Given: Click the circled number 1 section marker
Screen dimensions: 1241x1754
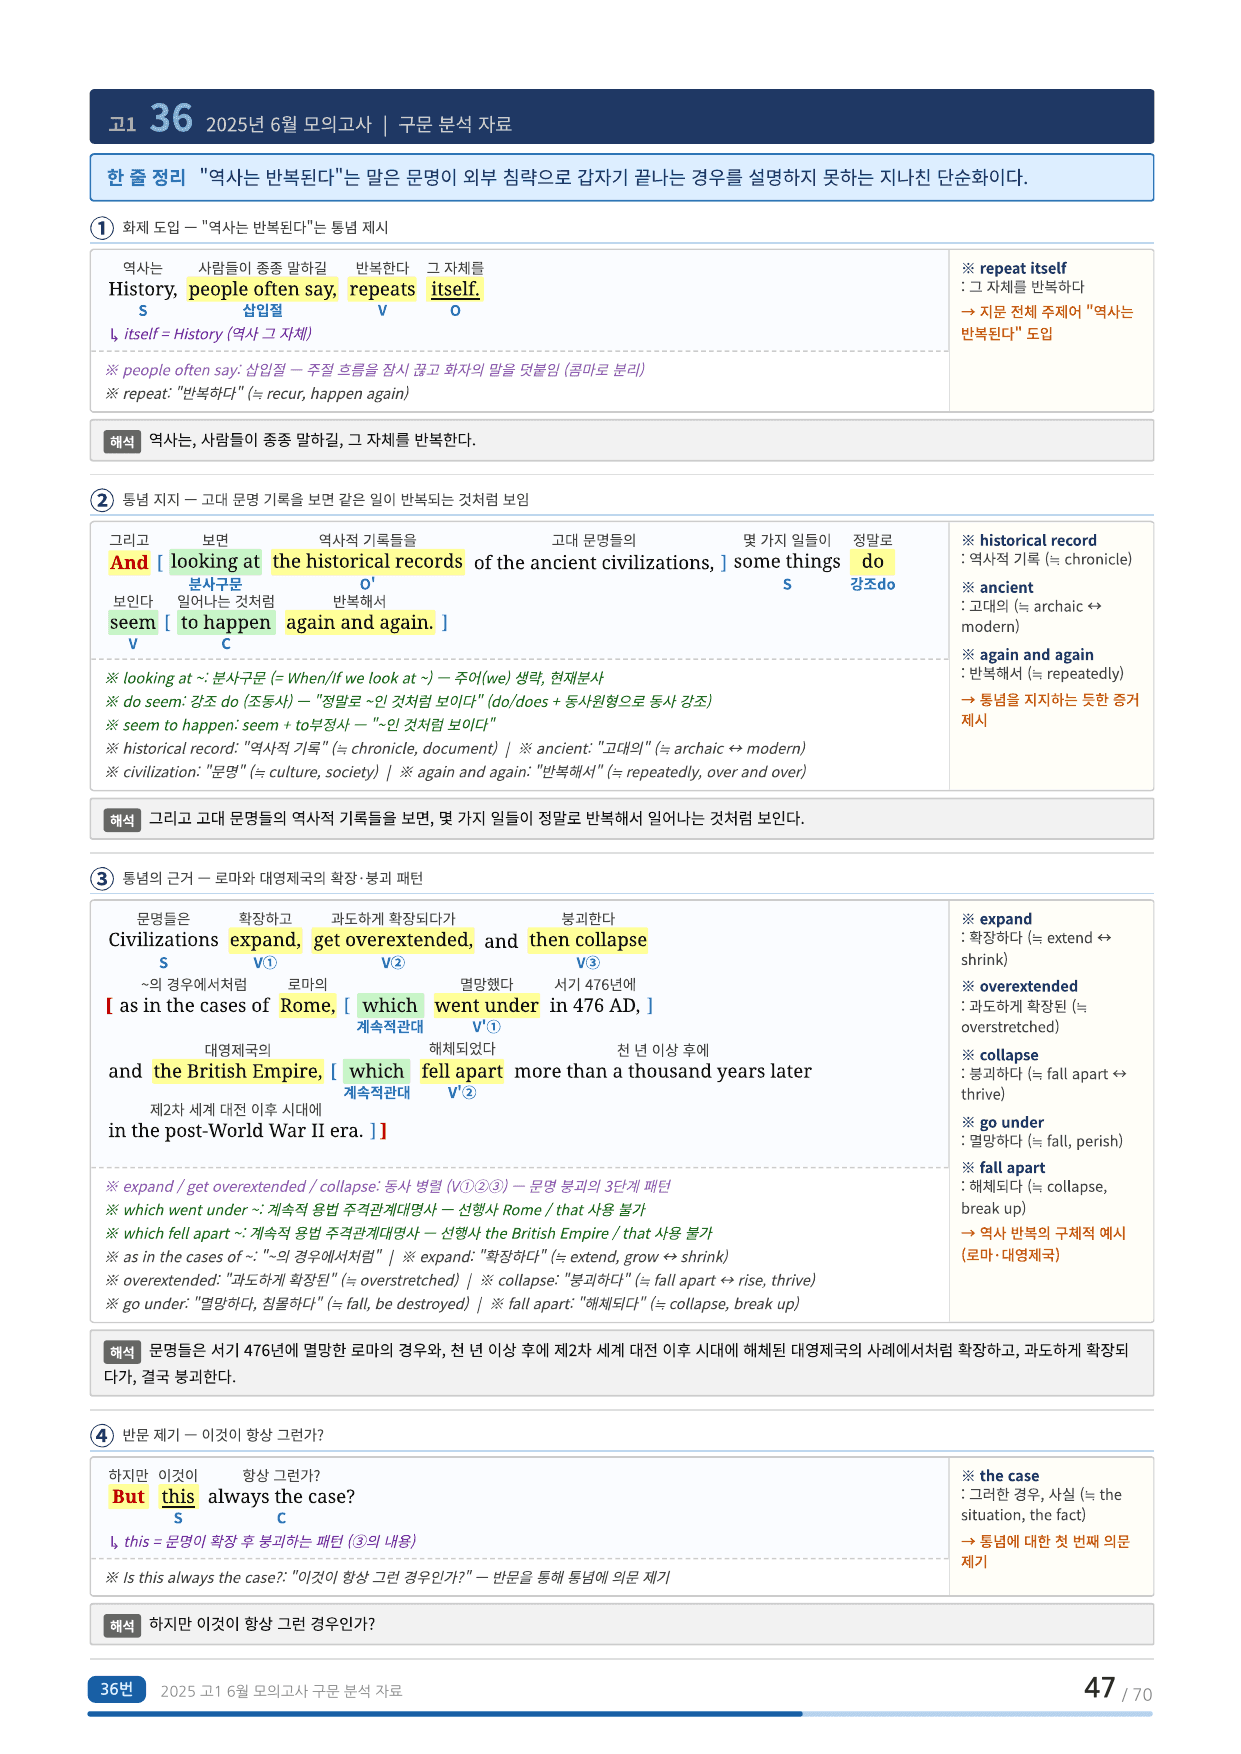Looking at the screenshot, I should pyautogui.click(x=102, y=228).
